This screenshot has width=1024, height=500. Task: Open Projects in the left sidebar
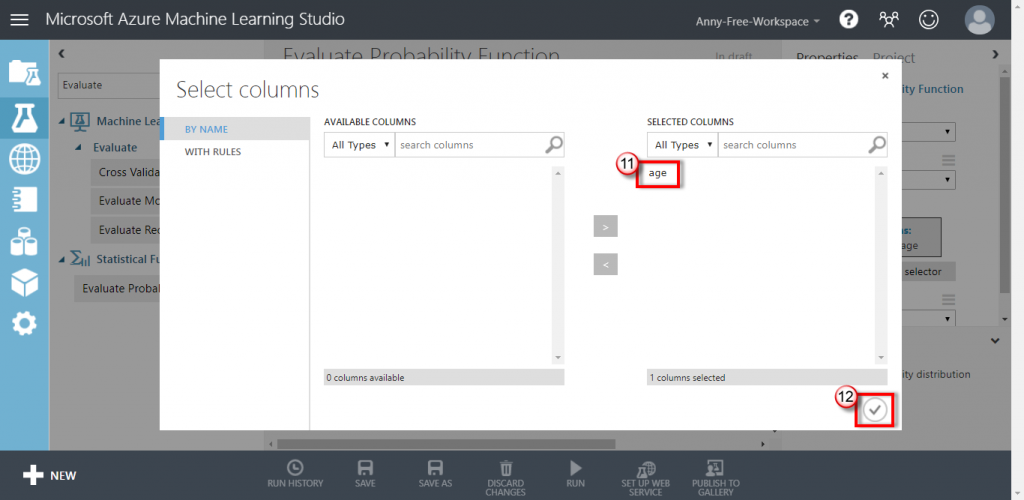coord(24,72)
